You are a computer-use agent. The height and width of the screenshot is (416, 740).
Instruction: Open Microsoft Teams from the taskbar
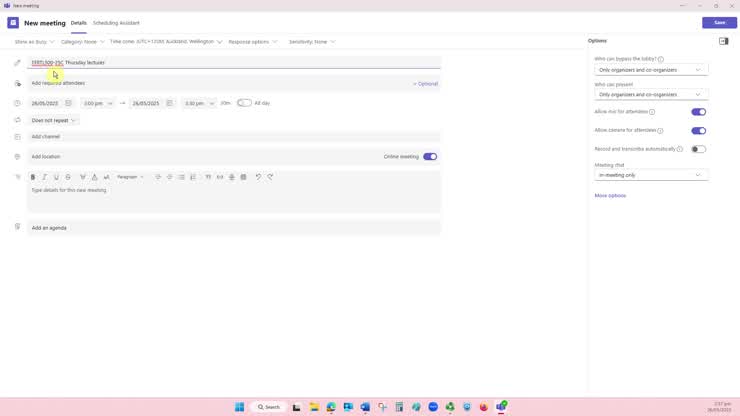coord(501,407)
